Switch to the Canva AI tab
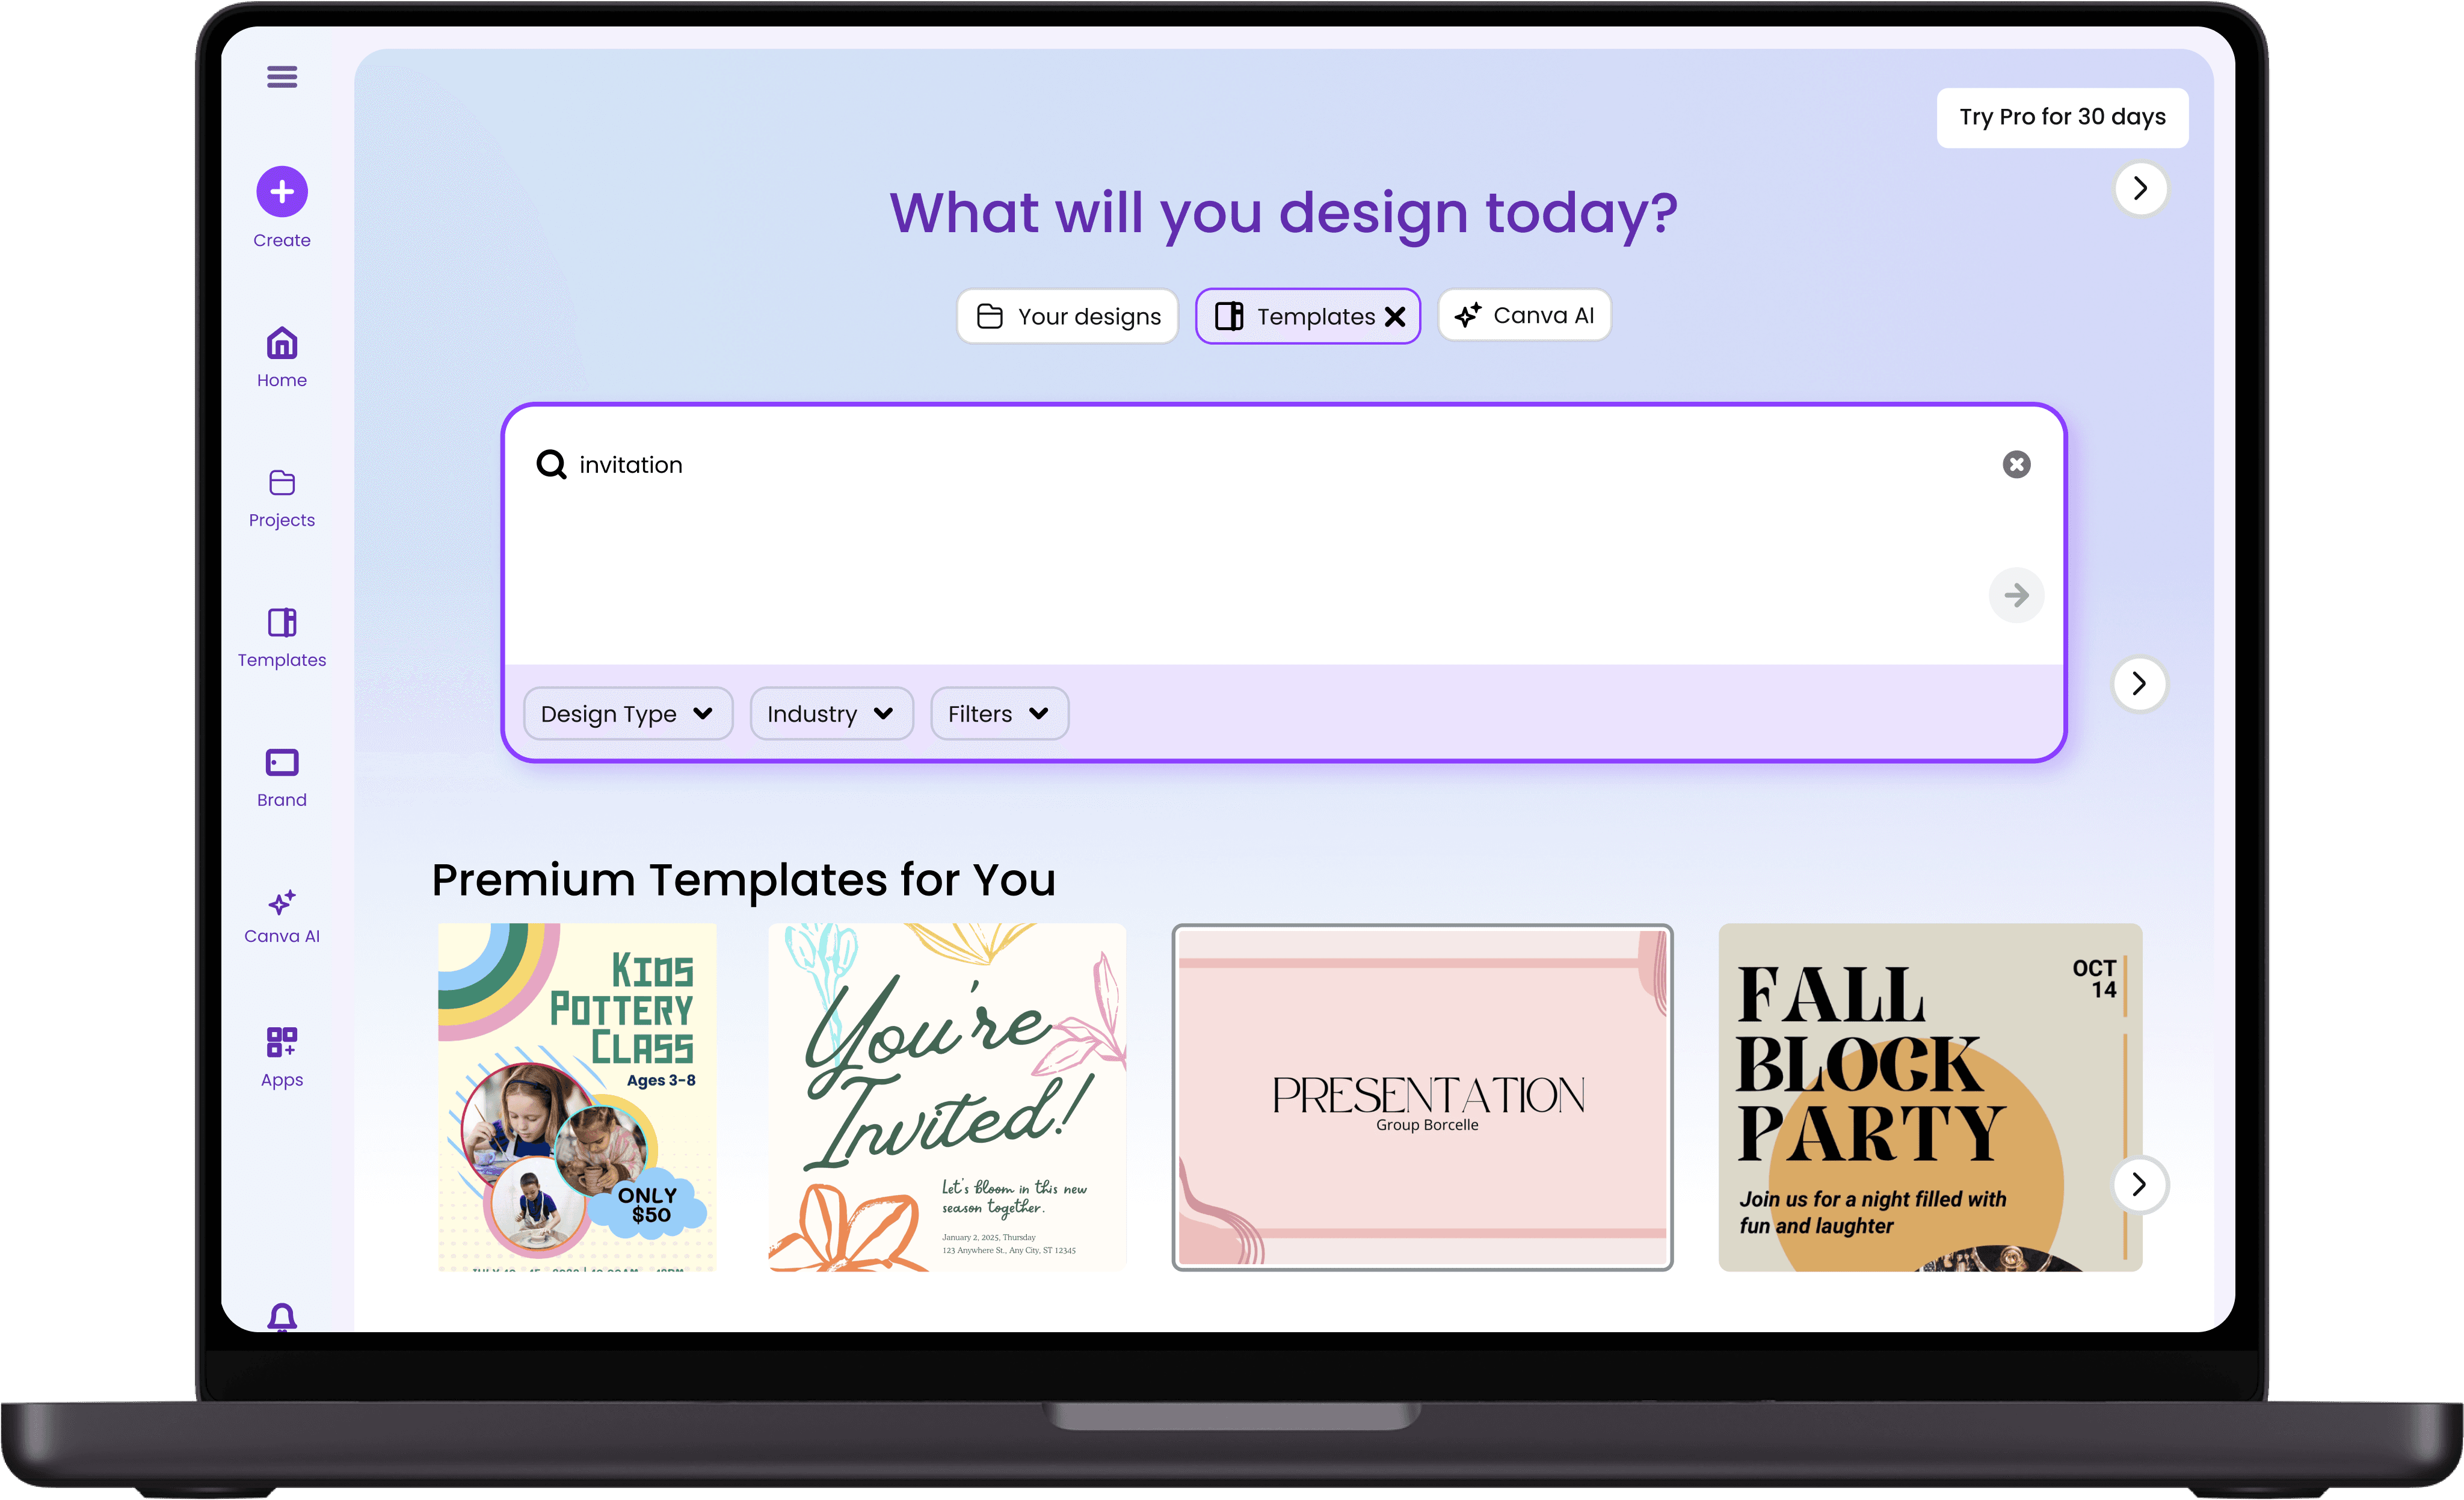 (1524, 316)
